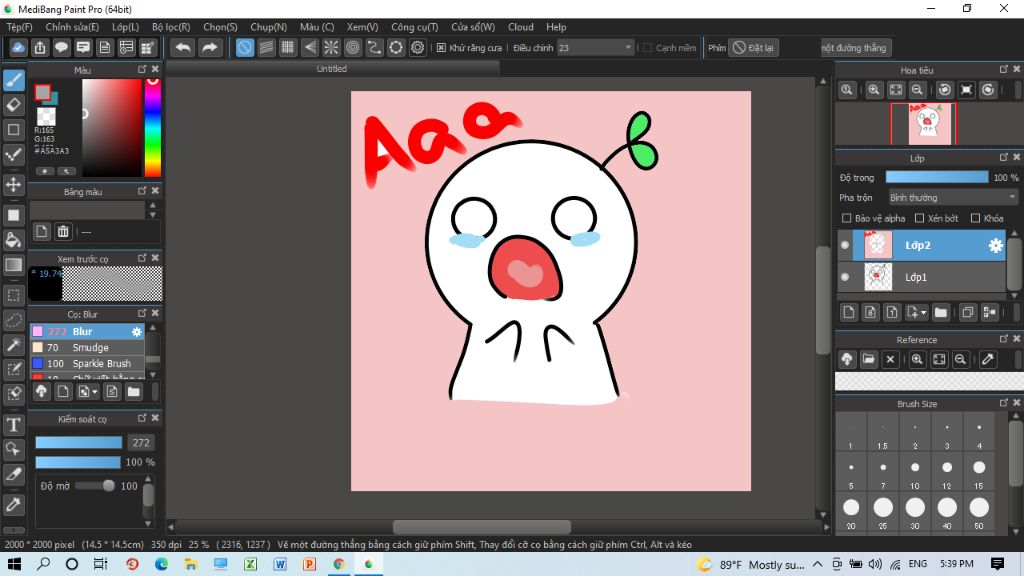Open Lớp2 layer settings gear
This screenshot has height=576, width=1024.
[x=995, y=246]
